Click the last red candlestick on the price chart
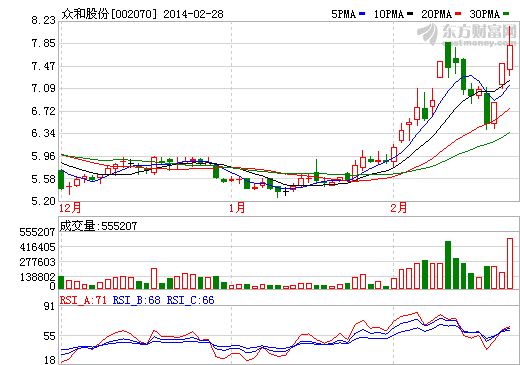The image size is (520, 365). pyautogui.click(x=510, y=57)
